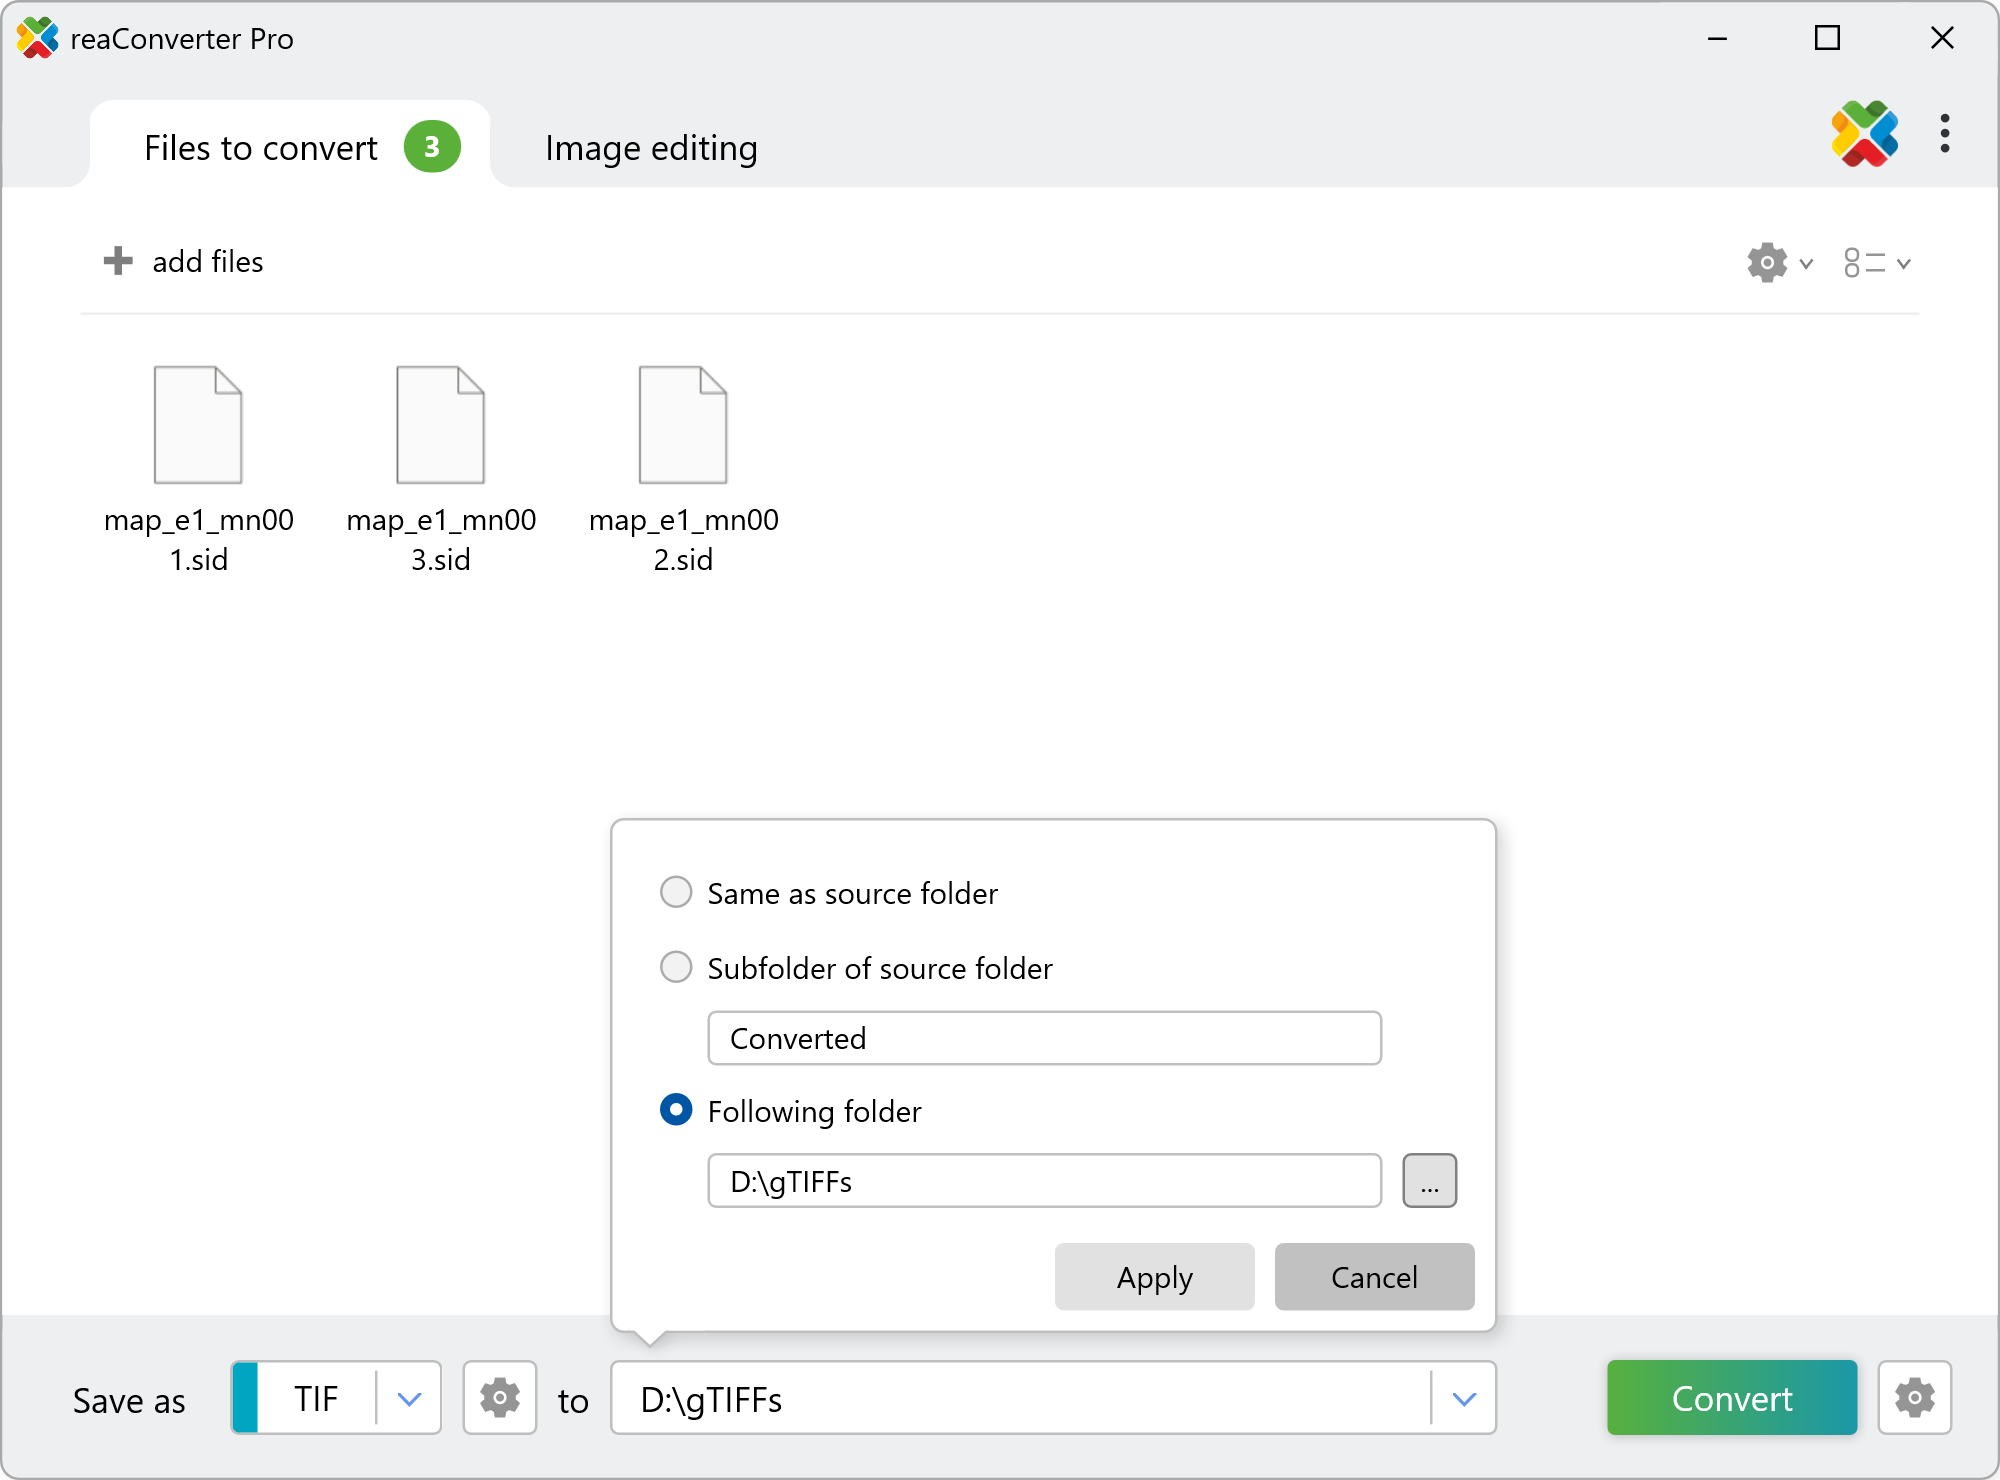This screenshot has width=2000, height=1480.
Task: Choose Subfolder of source folder option
Action: pos(677,967)
